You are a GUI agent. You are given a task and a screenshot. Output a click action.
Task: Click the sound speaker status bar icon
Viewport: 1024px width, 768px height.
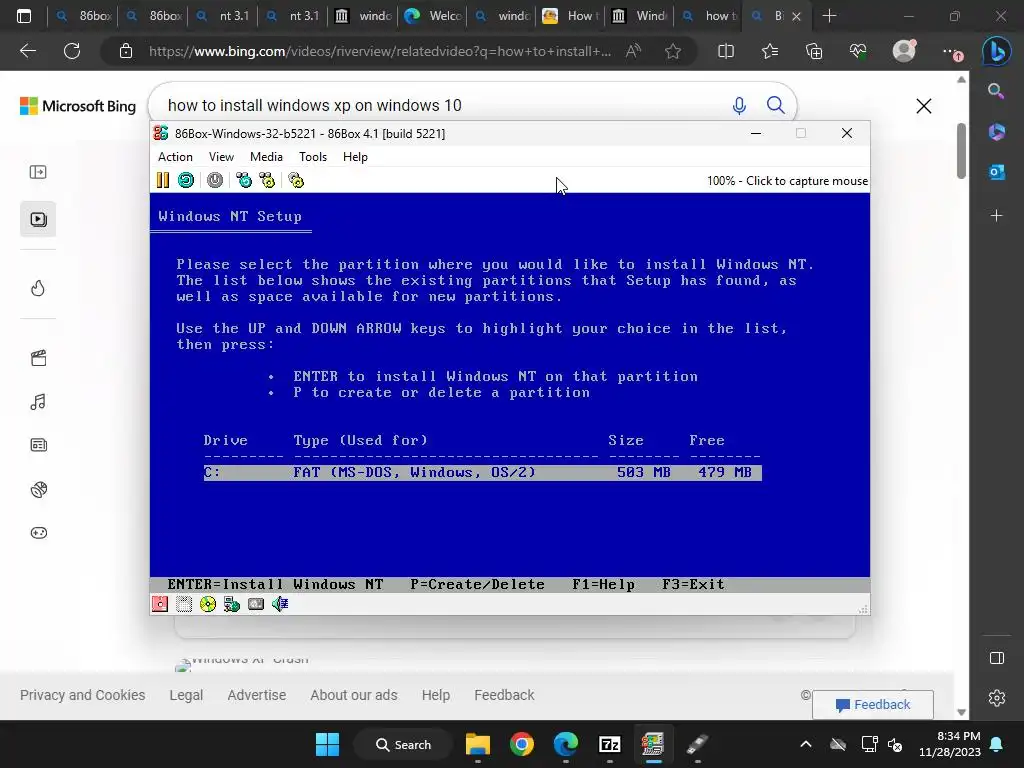[280, 604]
